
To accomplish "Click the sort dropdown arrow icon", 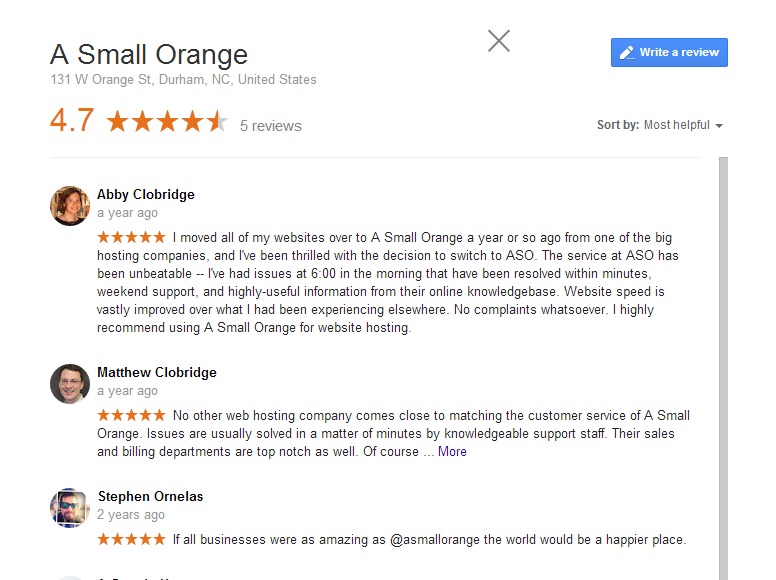I will point(719,126).
